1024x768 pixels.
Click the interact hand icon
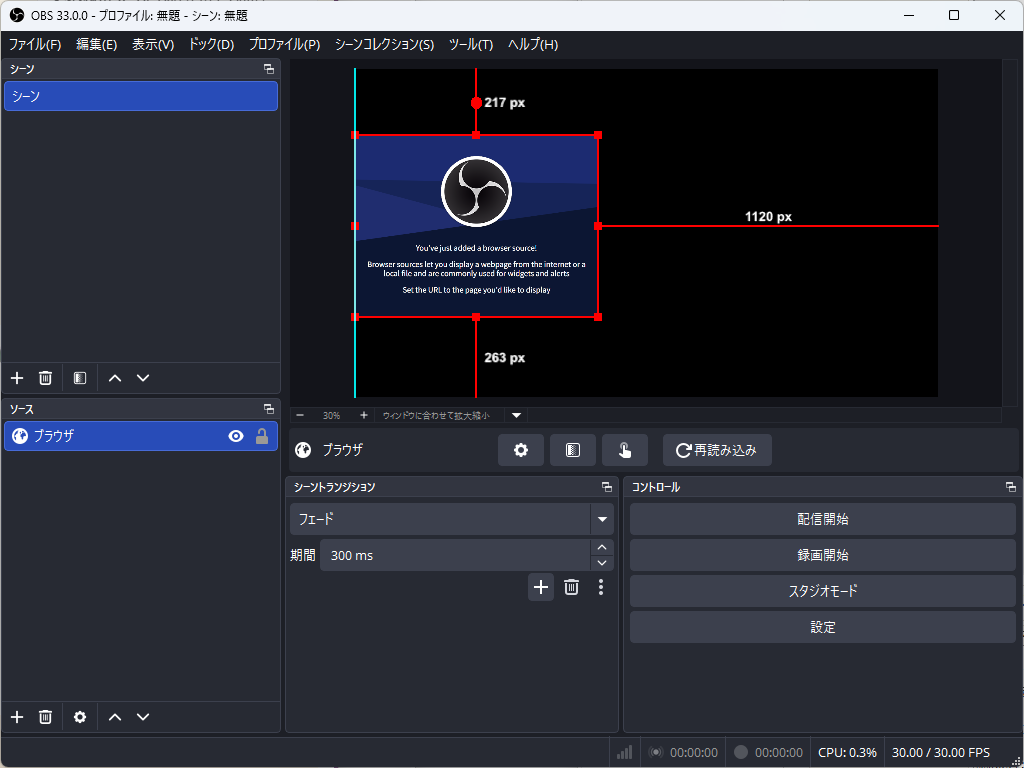coord(625,450)
